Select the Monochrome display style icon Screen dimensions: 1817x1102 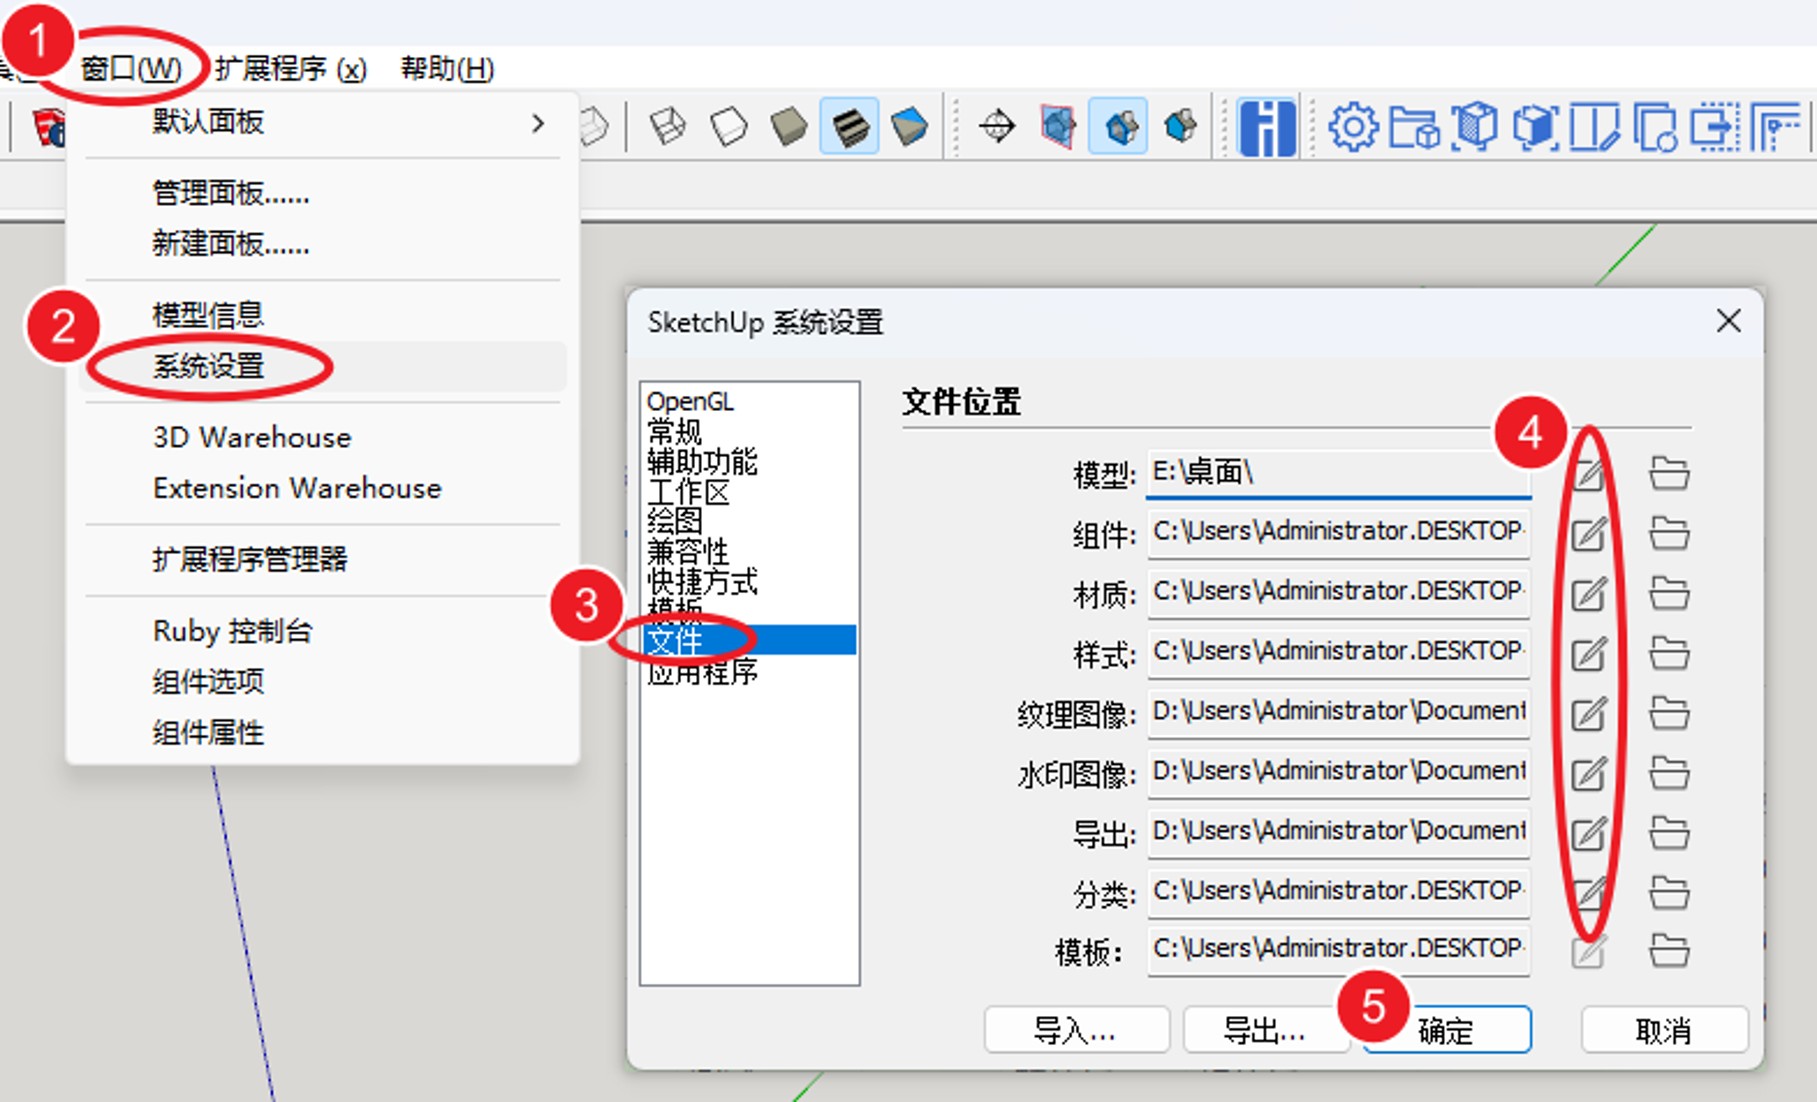pyautogui.click(x=910, y=126)
